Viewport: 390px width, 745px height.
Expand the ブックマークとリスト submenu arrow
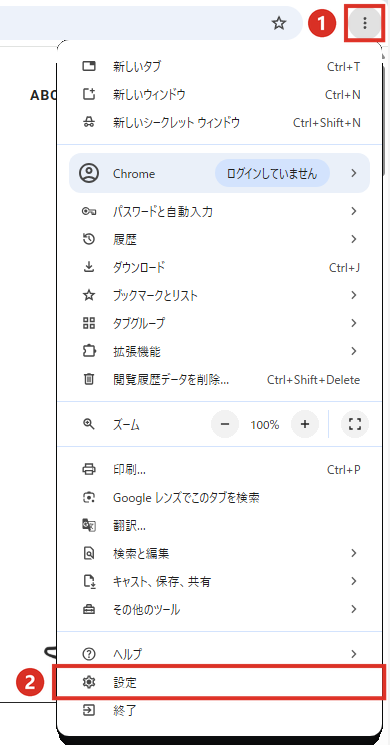(353, 296)
